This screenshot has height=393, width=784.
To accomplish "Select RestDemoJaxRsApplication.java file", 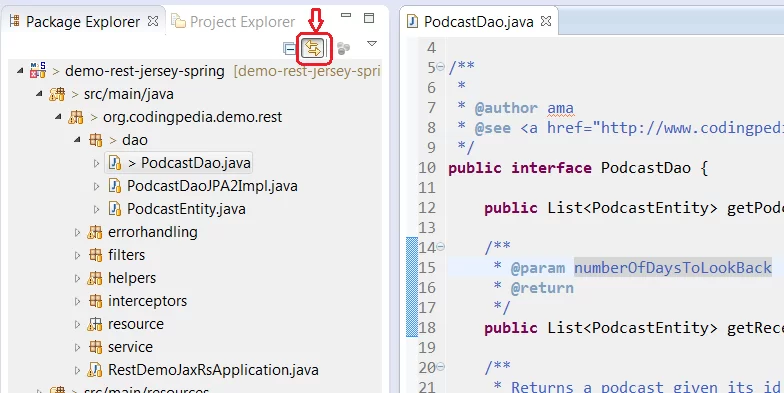I will [x=214, y=370].
